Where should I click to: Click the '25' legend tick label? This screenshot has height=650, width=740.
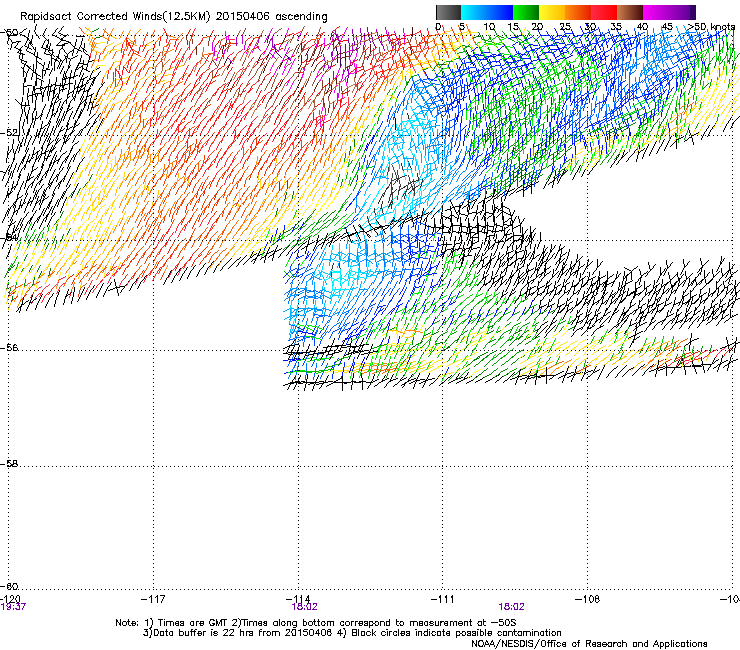(x=564, y=27)
